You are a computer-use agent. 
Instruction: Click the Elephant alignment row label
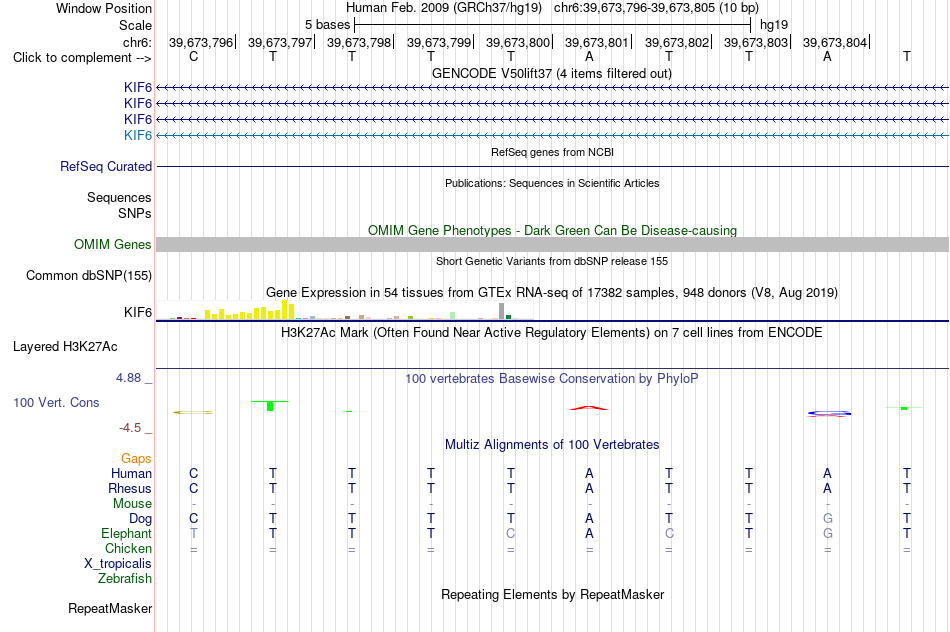tap(126, 533)
